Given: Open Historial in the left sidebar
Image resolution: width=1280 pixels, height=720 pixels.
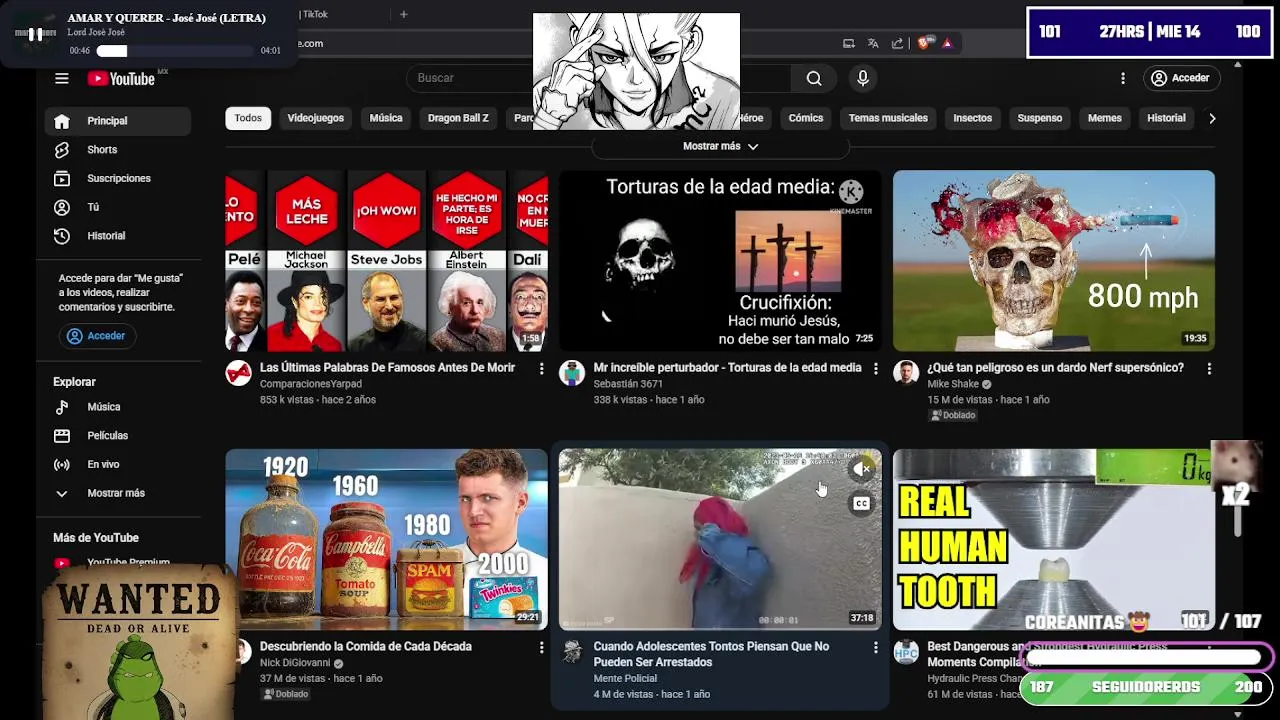Looking at the screenshot, I should pyautogui.click(x=118, y=236).
